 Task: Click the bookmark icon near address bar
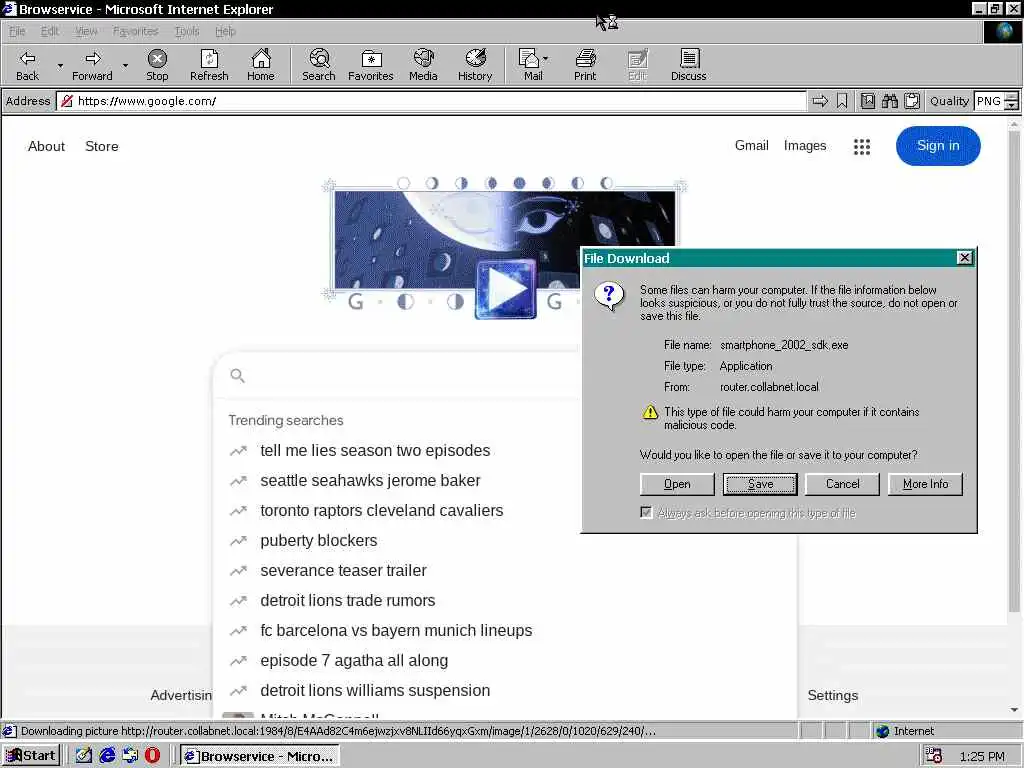click(842, 101)
